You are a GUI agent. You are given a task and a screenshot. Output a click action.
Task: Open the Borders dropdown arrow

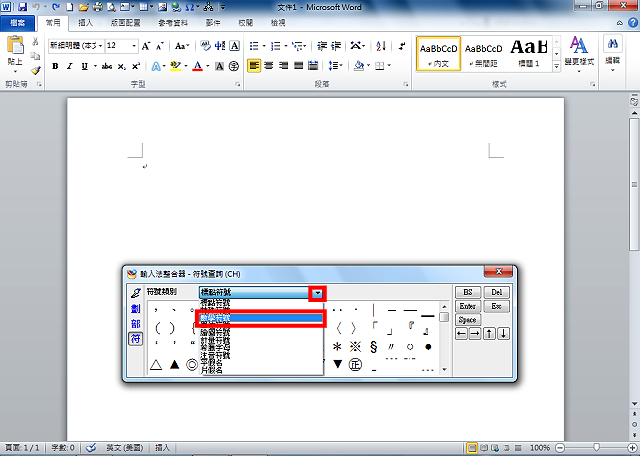(x=389, y=65)
